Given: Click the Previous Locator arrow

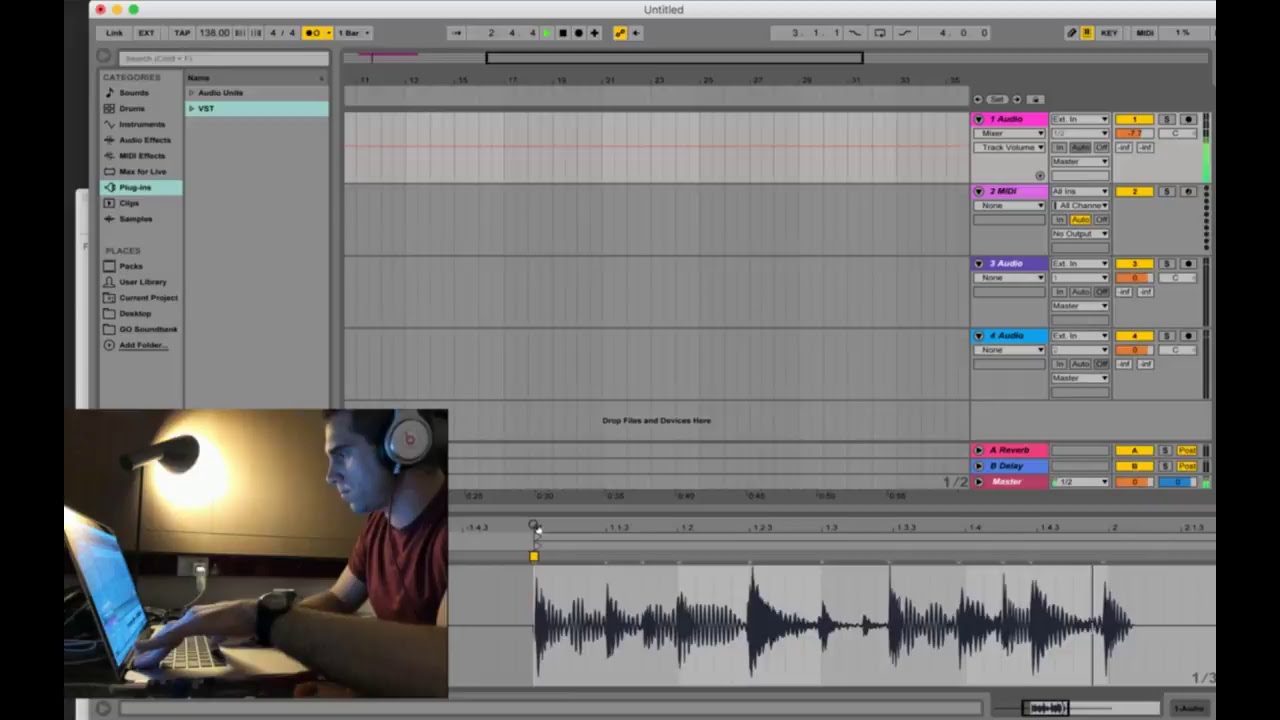Looking at the screenshot, I should (x=978, y=100).
